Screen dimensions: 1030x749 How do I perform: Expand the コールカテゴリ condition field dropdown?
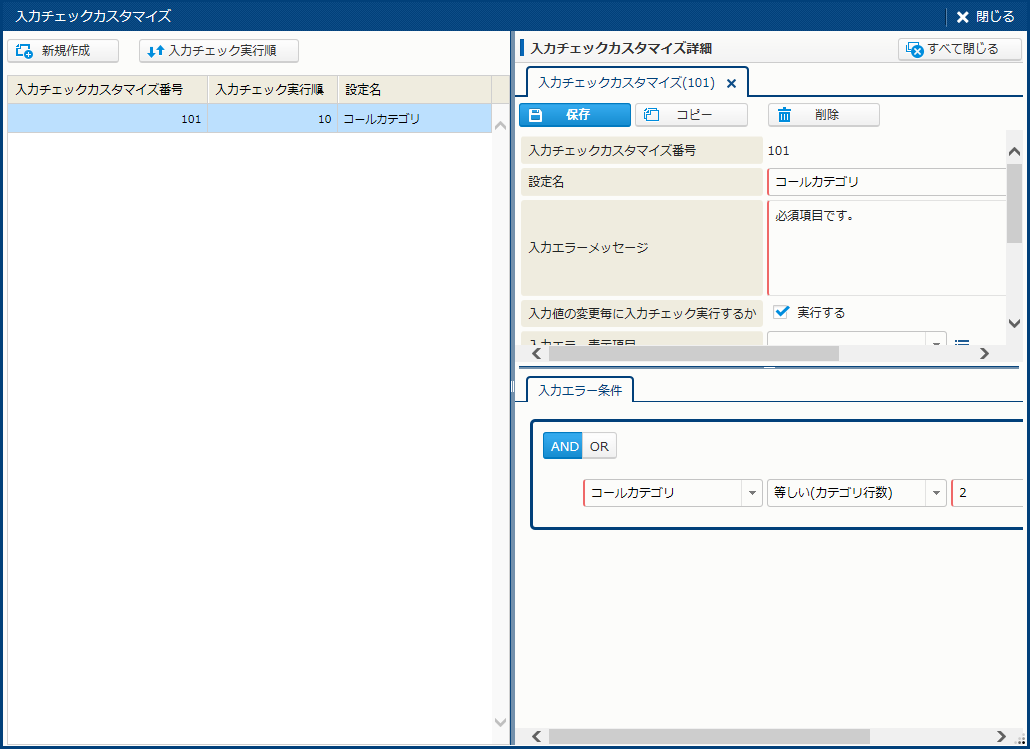click(751, 493)
